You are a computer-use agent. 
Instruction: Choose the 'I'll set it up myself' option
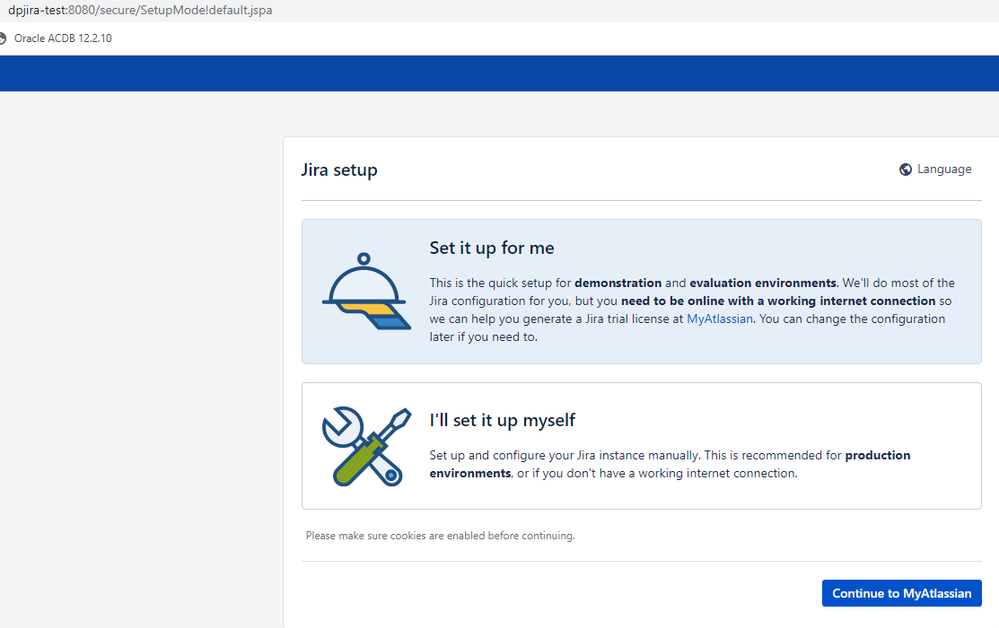642,446
